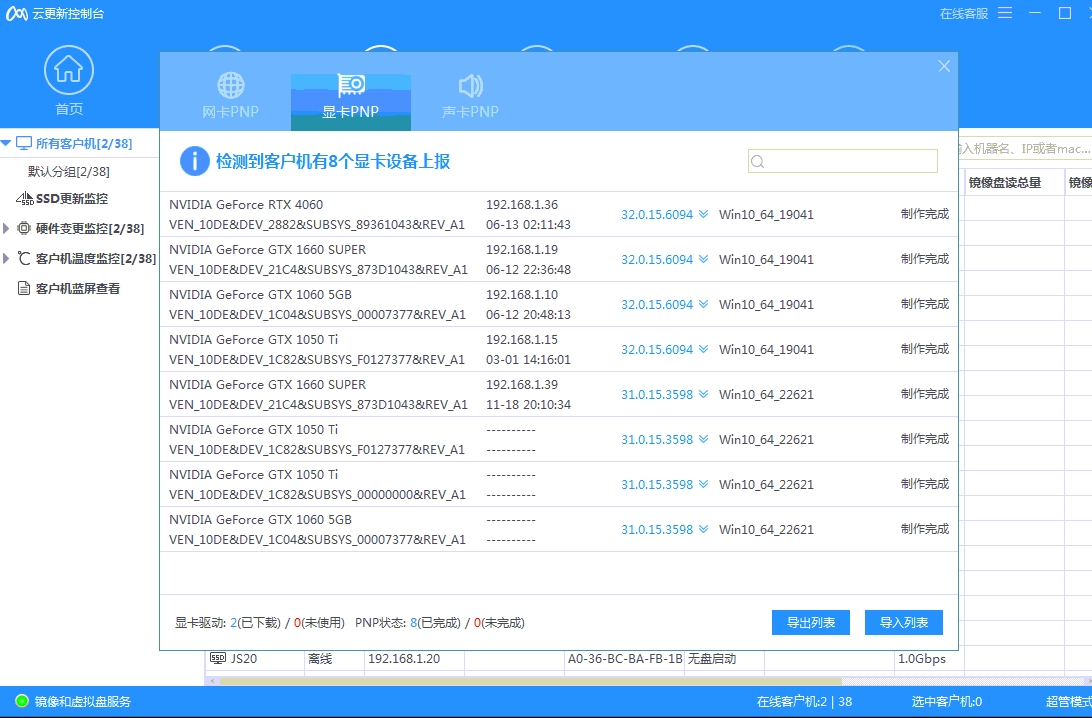Image resolution: width=1092 pixels, height=718 pixels.
Task: Click 选中客户机:0 in status bar
Action: (946, 701)
